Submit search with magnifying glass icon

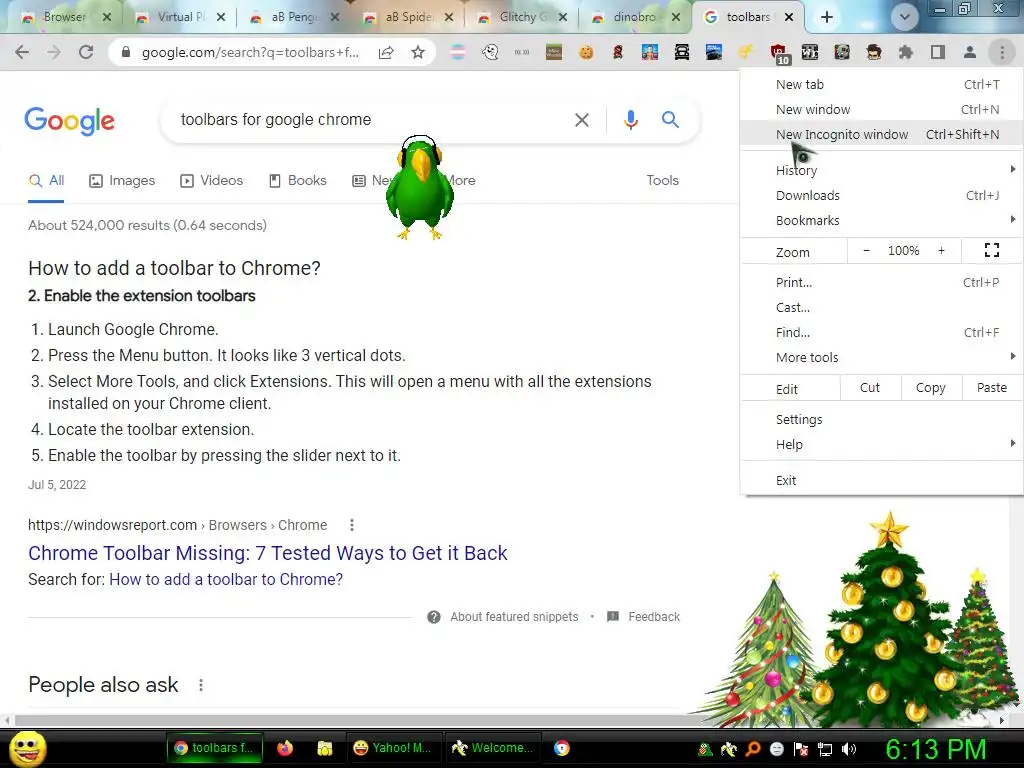click(670, 120)
